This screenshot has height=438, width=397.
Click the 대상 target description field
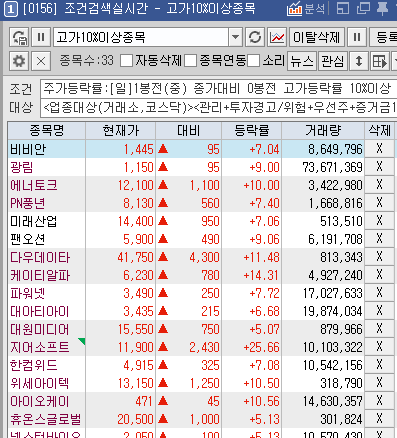tap(219, 108)
